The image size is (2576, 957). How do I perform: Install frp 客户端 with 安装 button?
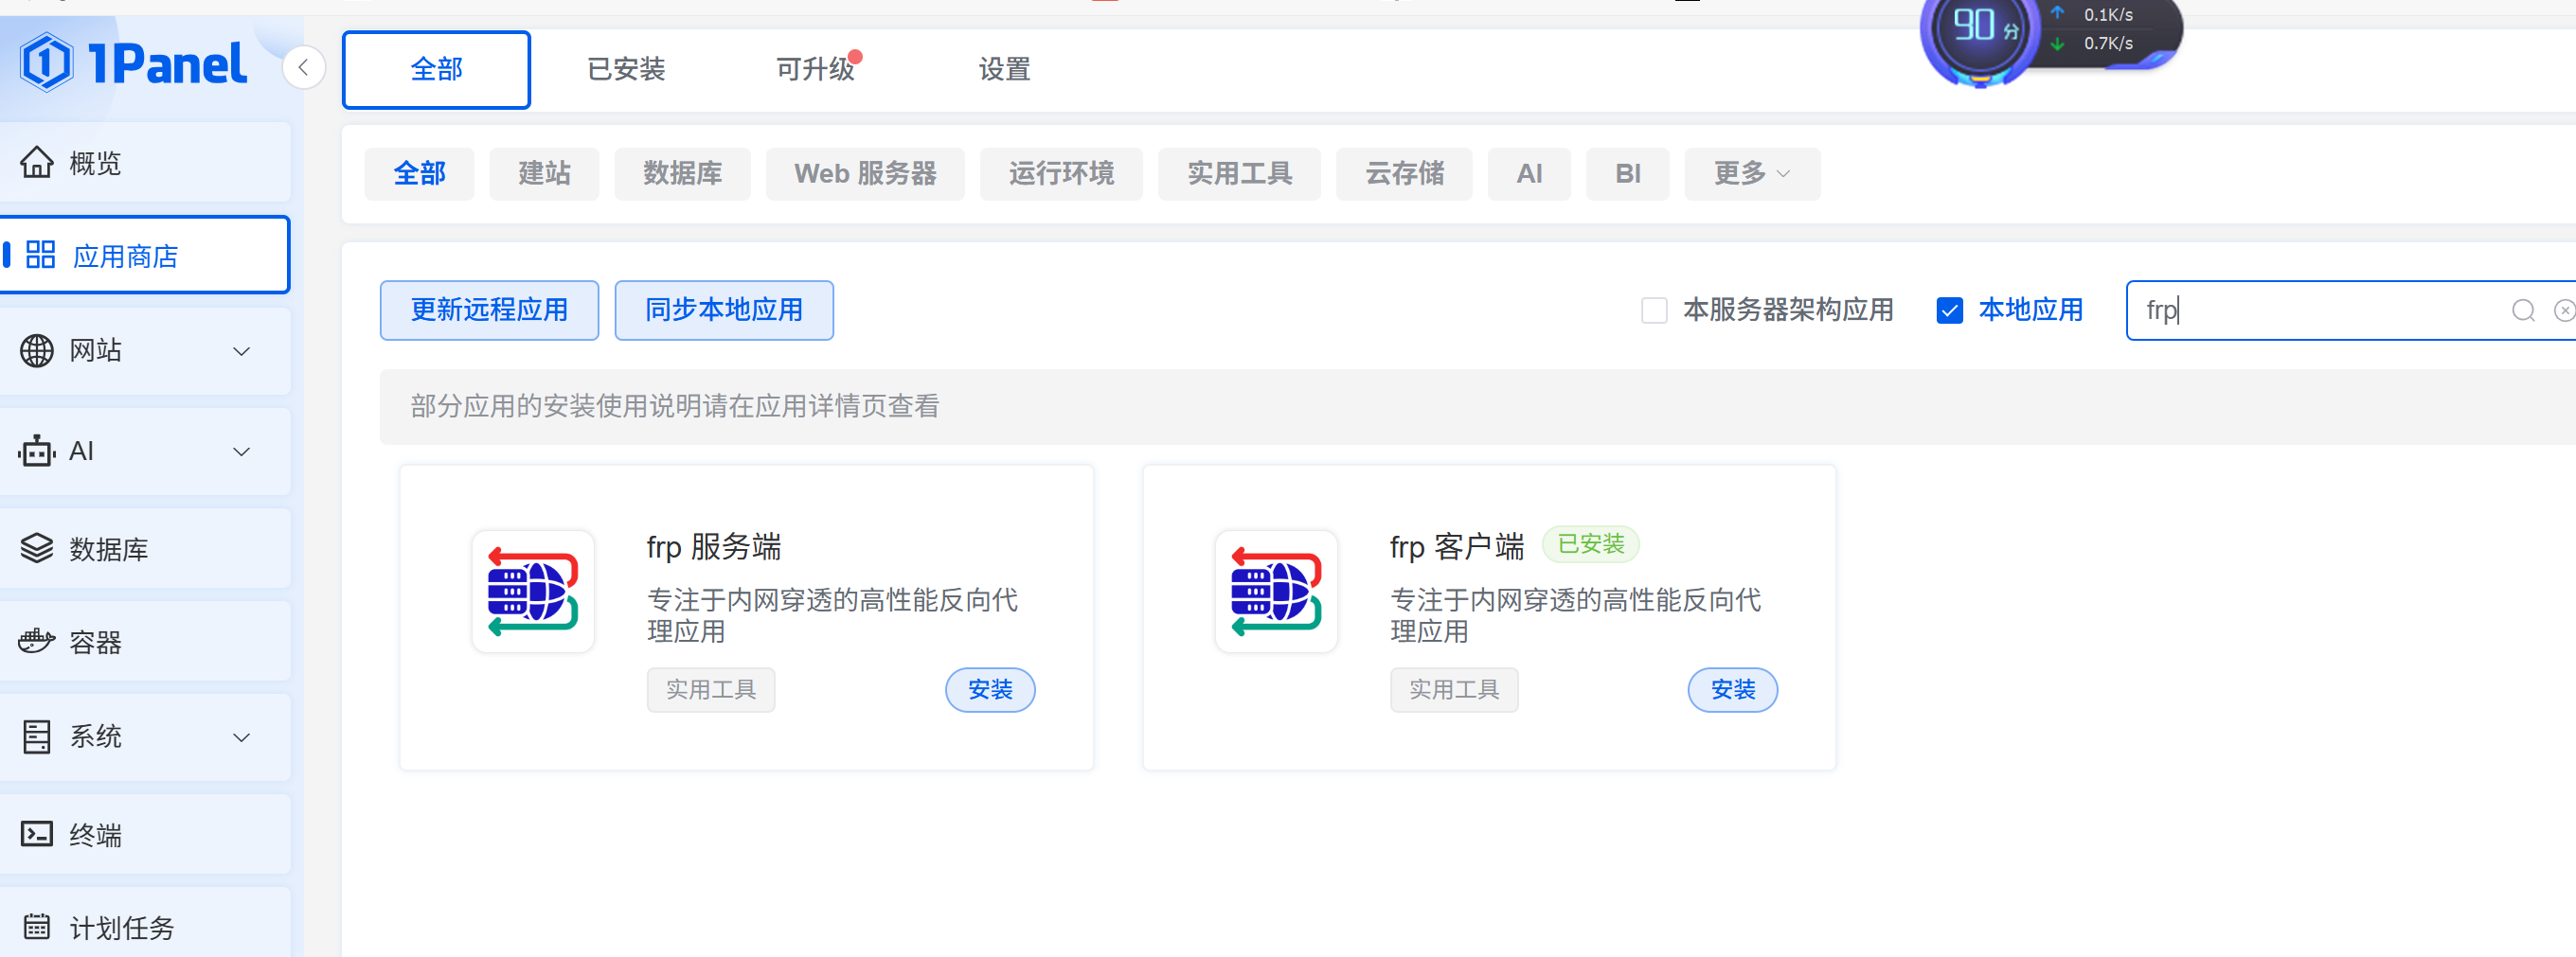coord(1733,690)
